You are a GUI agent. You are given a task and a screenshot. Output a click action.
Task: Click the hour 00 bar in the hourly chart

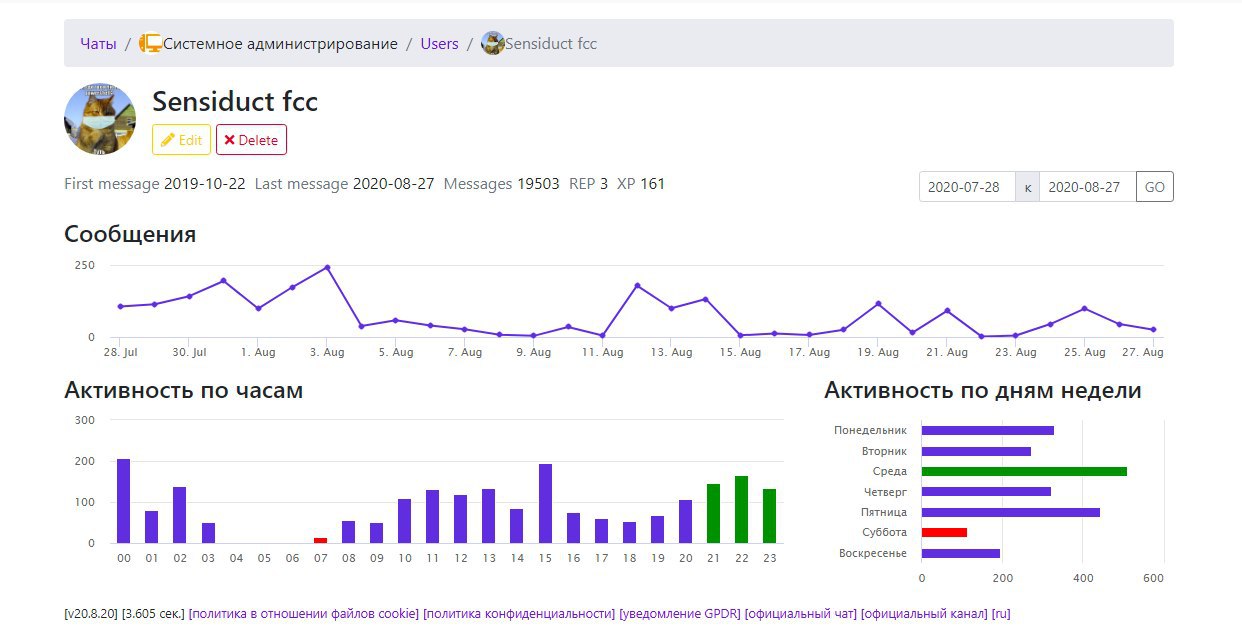point(124,501)
